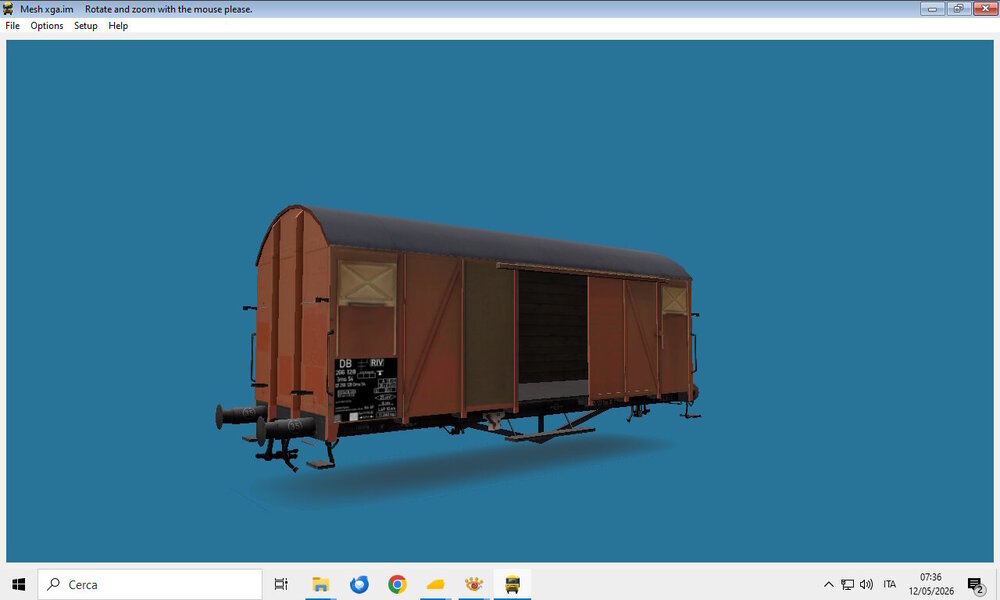Open File Explorer from the taskbar
This screenshot has height=600, width=1000.
tap(320, 584)
